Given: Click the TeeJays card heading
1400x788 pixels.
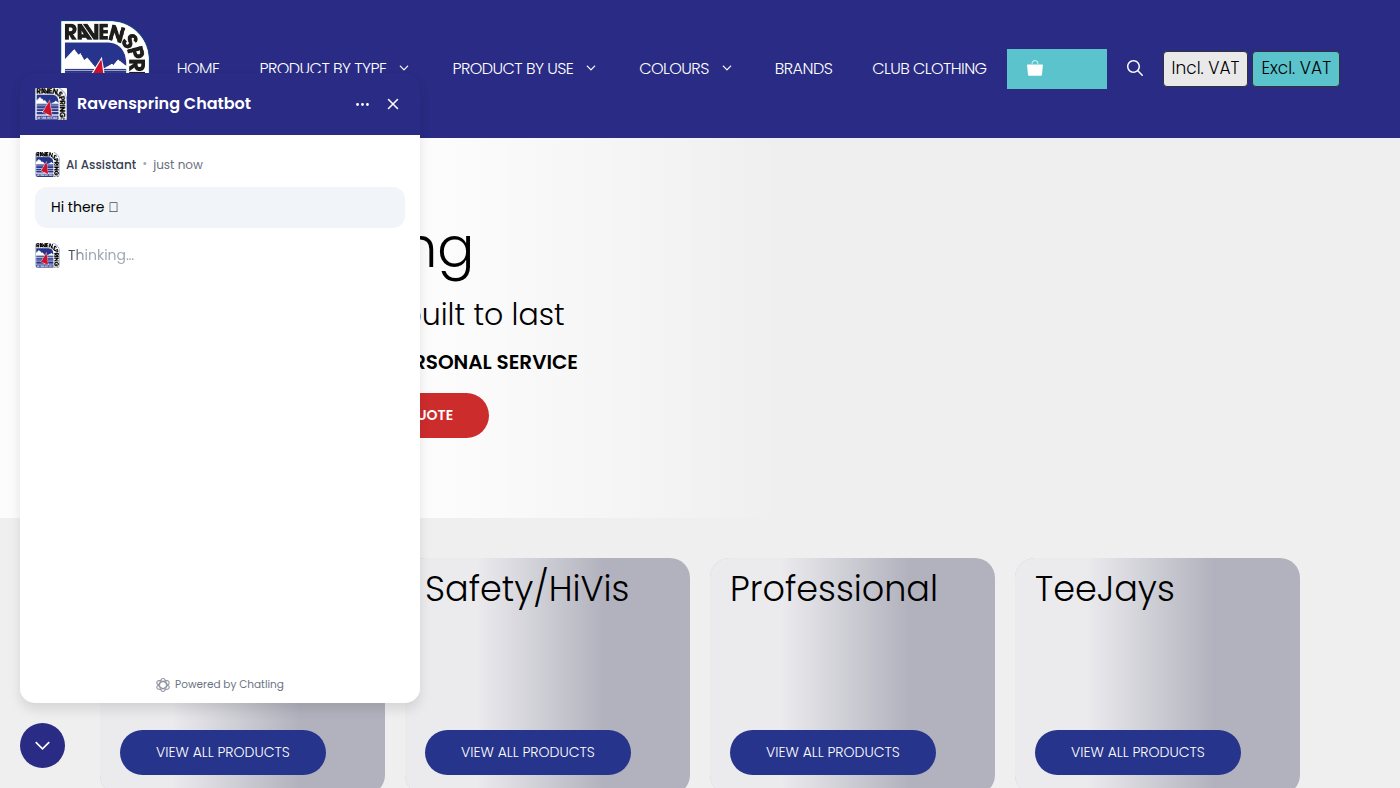Looking at the screenshot, I should click(x=1105, y=589).
